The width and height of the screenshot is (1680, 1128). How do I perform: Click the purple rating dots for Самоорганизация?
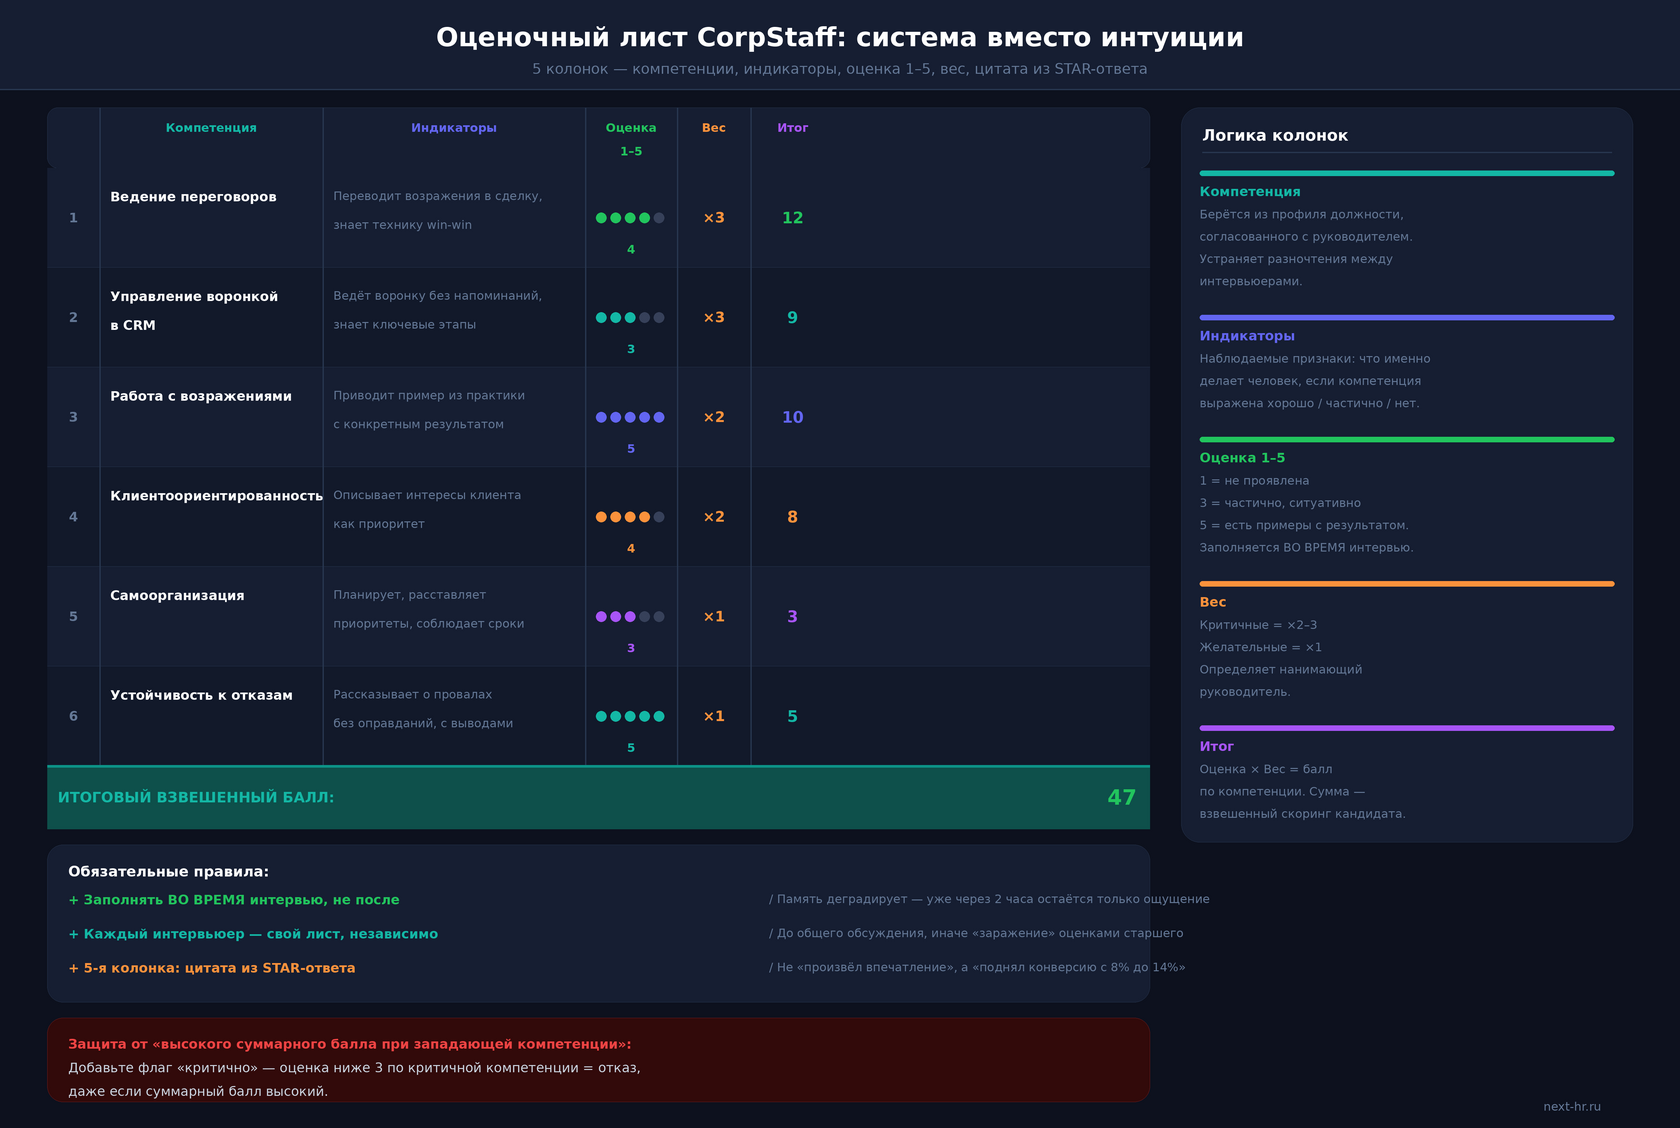click(x=630, y=617)
